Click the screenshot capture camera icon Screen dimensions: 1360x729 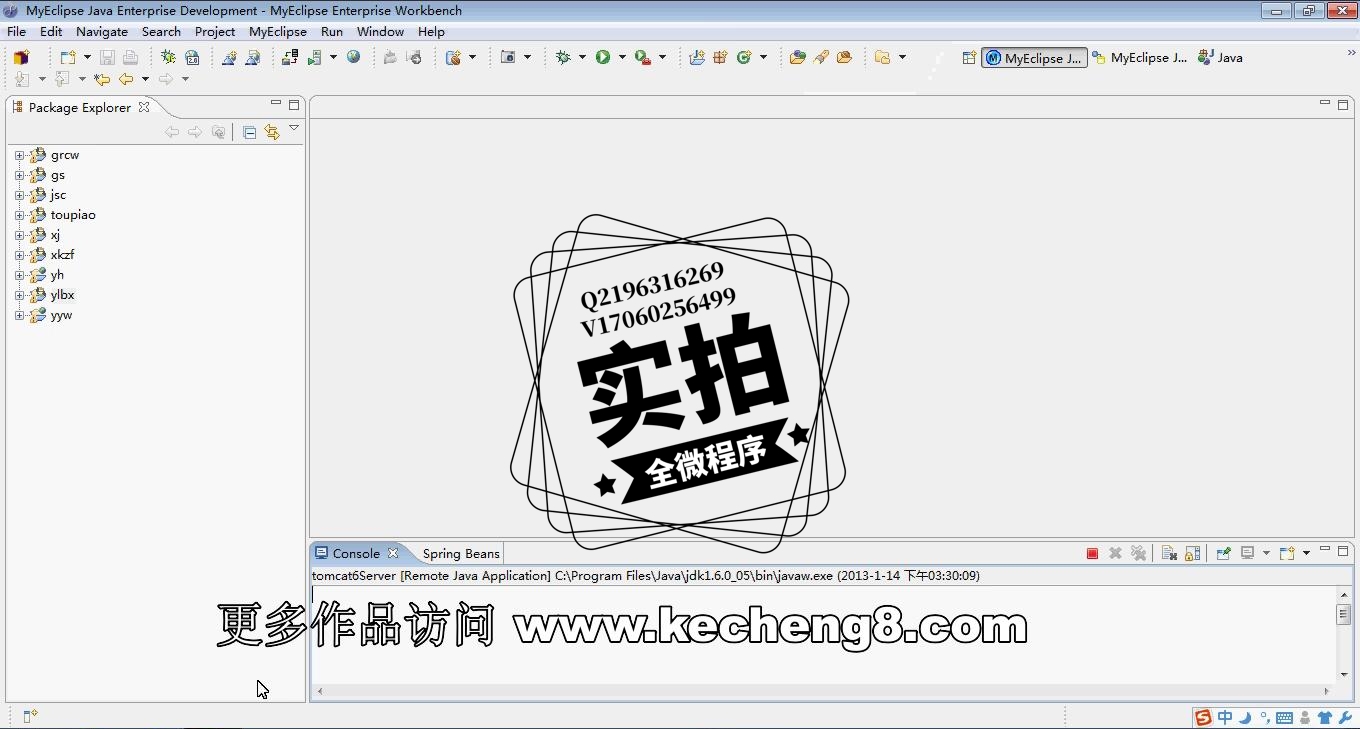click(x=508, y=58)
